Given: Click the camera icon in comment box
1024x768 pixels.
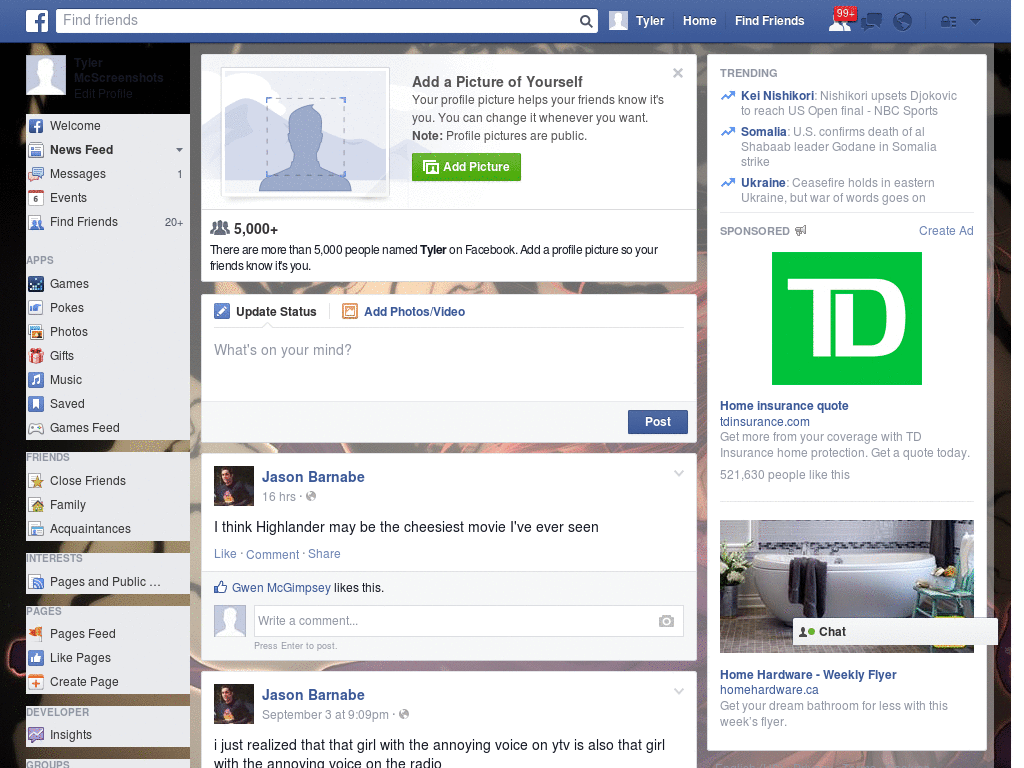Looking at the screenshot, I should (666, 621).
